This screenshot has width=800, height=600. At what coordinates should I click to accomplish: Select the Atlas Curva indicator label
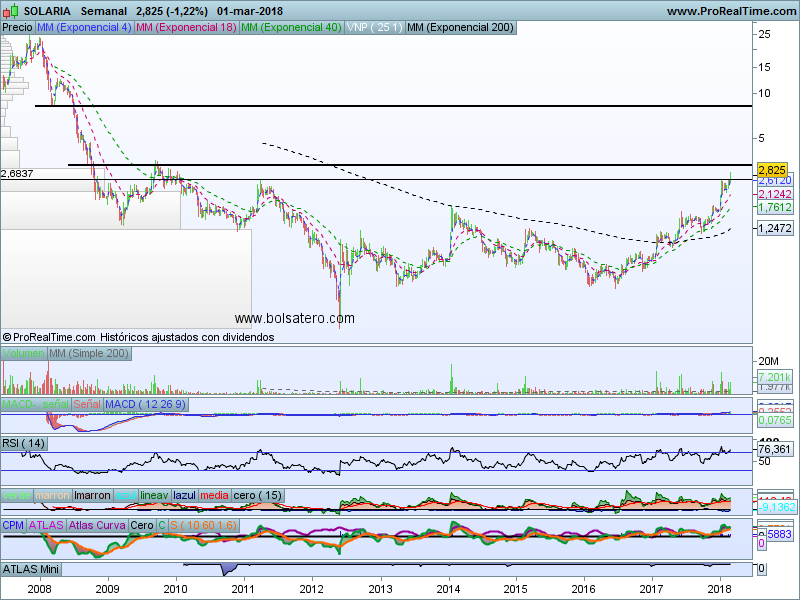pyautogui.click(x=97, y=525)
